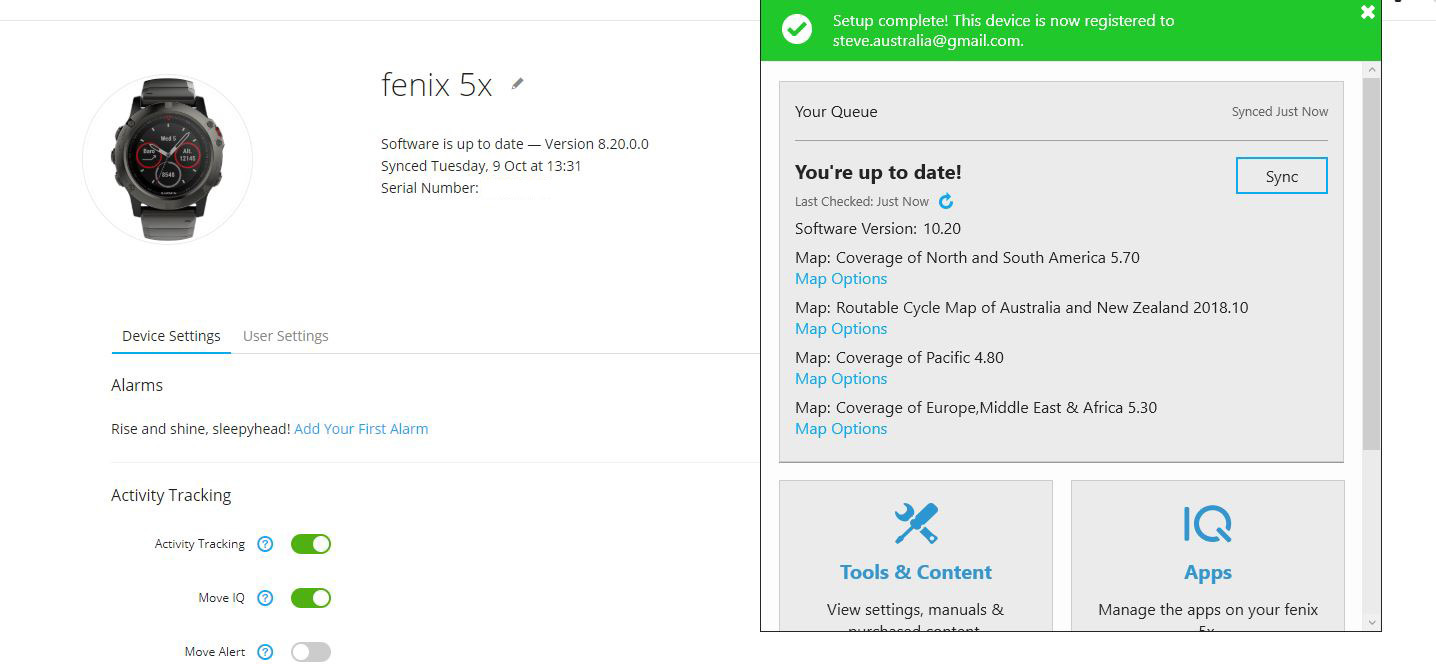Click the You're up to date! message

[x=878, y=173]
